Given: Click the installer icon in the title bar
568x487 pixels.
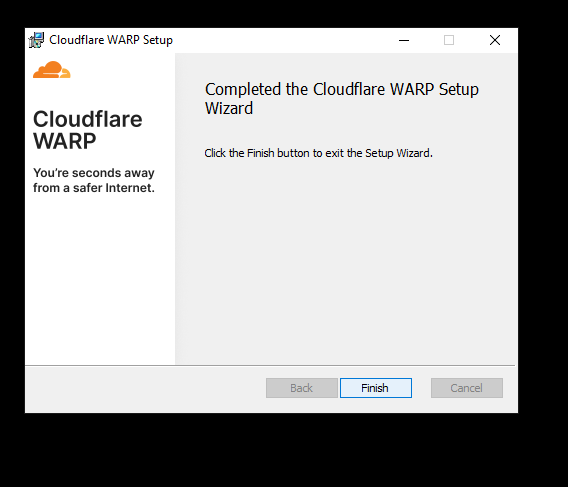Looking at the screenshot, I should (36, 40).
